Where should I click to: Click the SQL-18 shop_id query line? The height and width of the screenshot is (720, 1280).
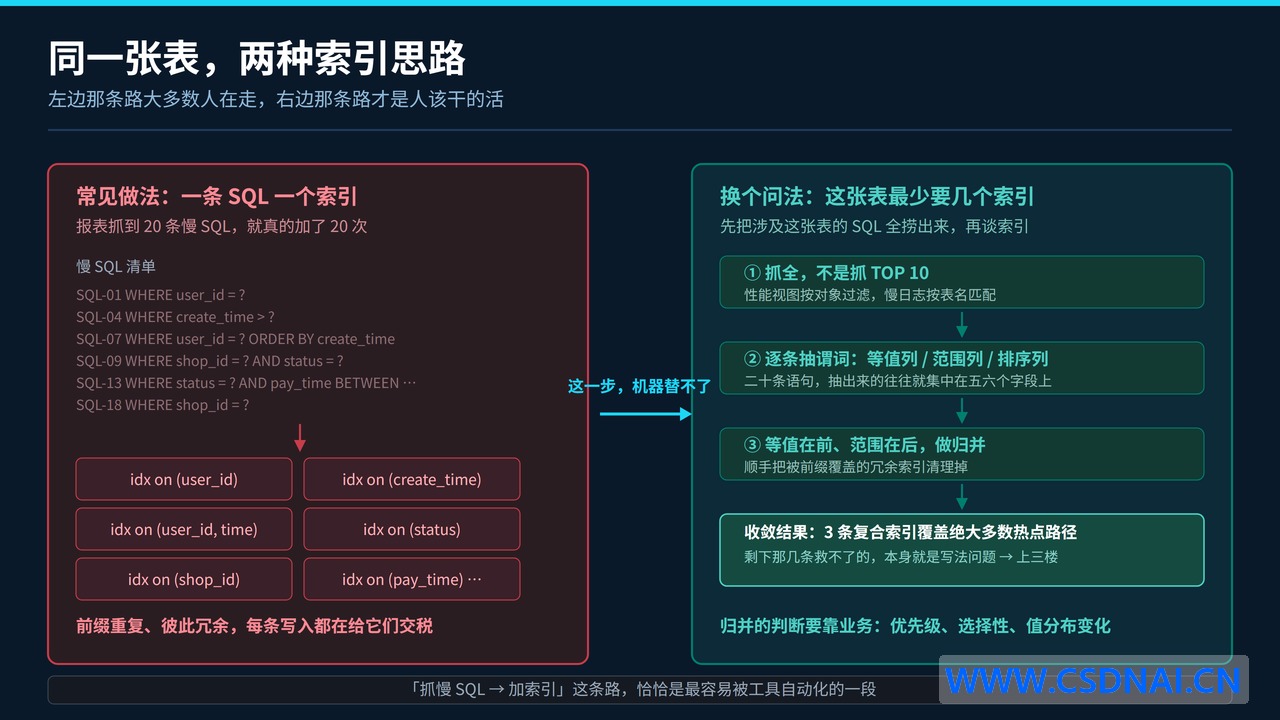(x=163, y=405)
